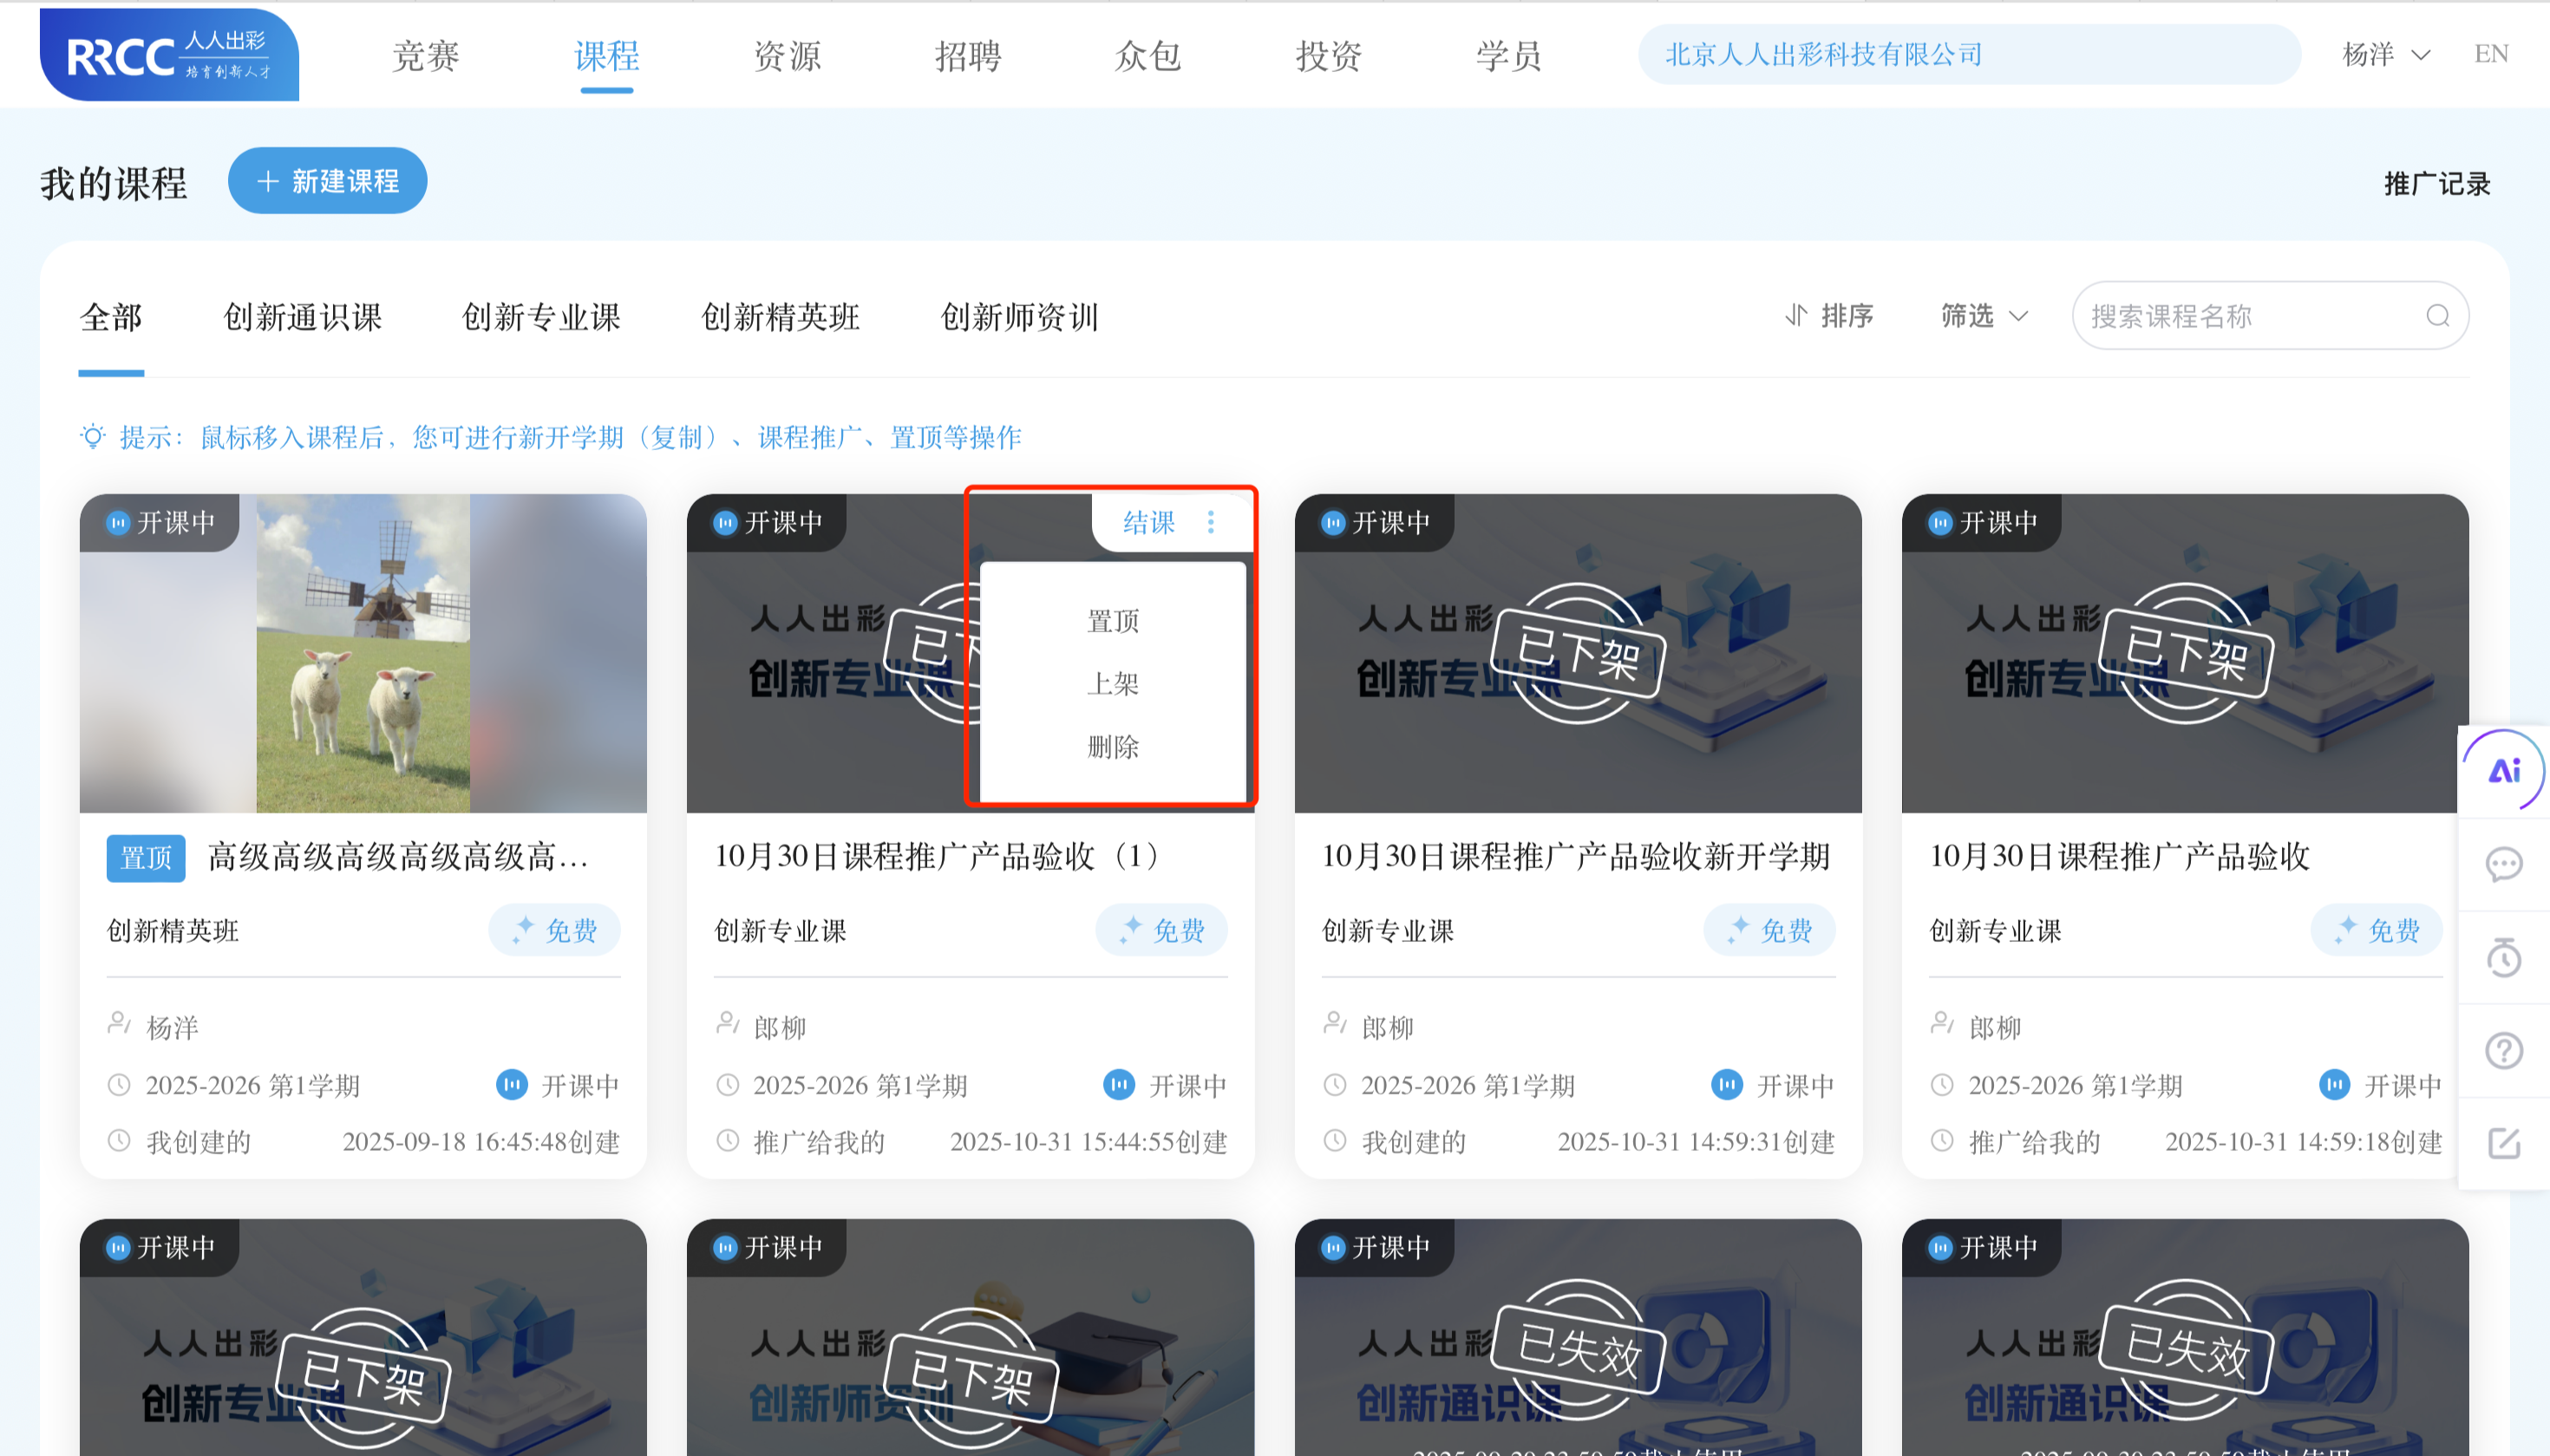
Task: Click the timer/history icon in sidebar
Action: pyautogui.click(x=2504, y=957)
